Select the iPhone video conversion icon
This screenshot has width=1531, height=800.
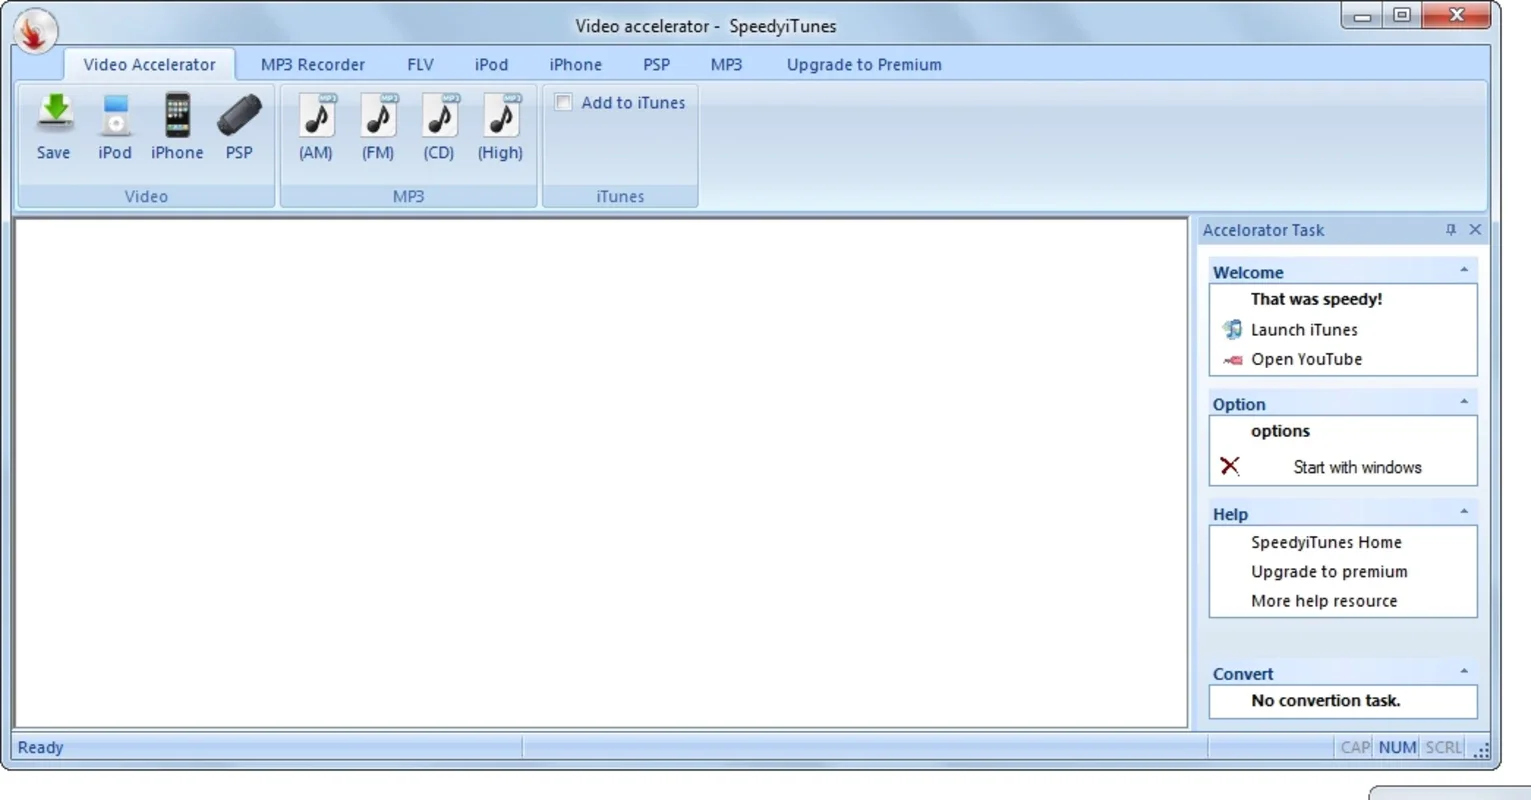tap(177, 114)
